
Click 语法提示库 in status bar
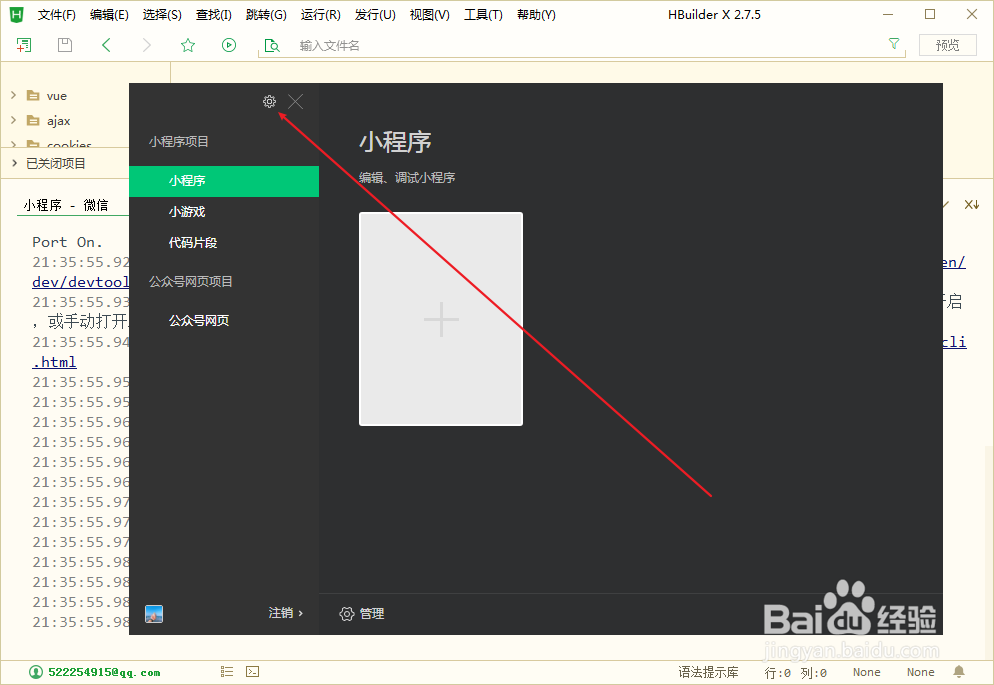tap(708, 672)
